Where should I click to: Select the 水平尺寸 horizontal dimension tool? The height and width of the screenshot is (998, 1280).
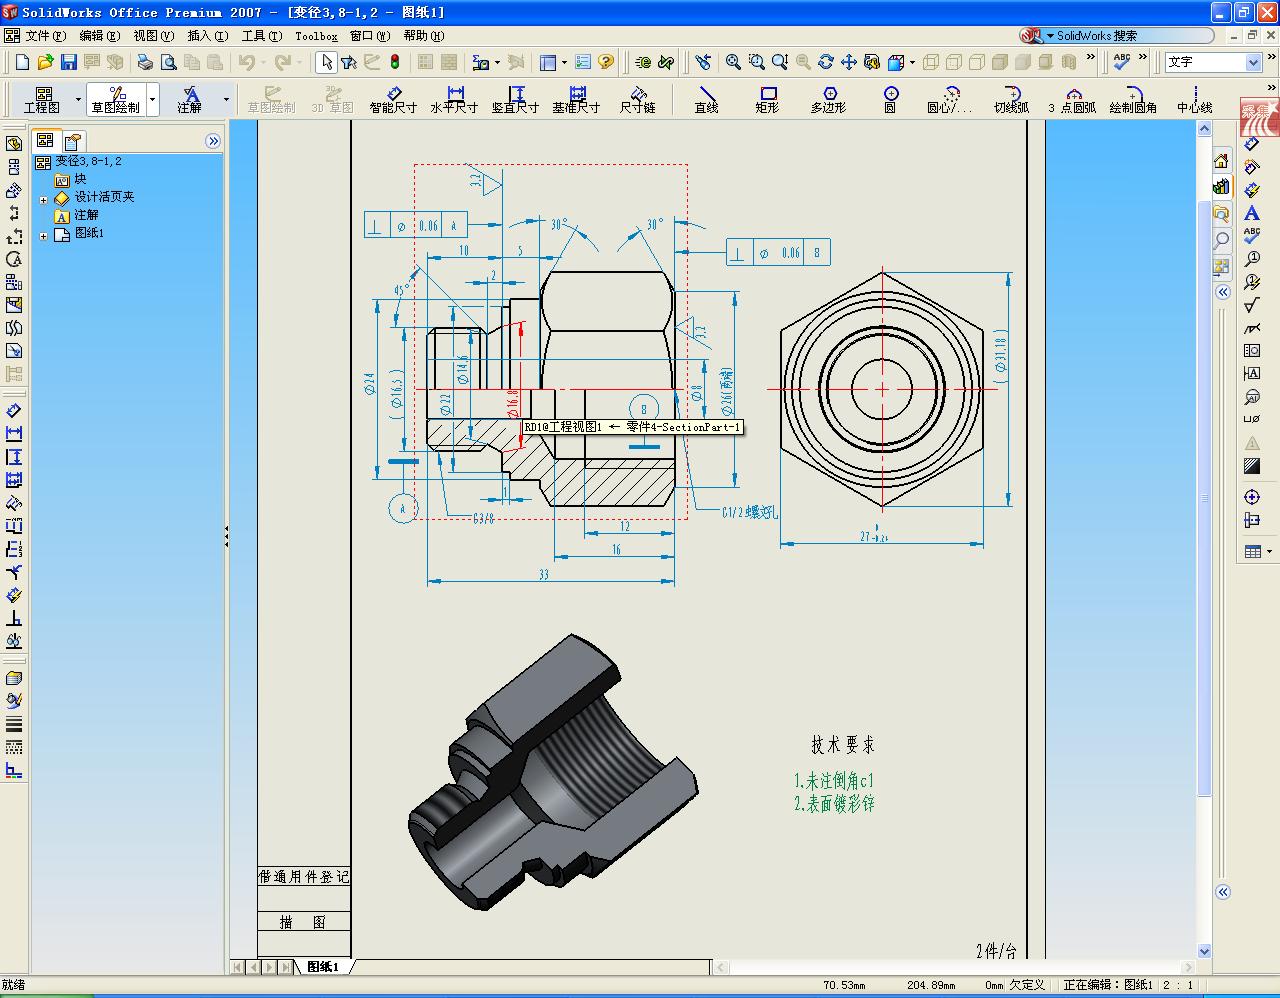coord(454,99)
